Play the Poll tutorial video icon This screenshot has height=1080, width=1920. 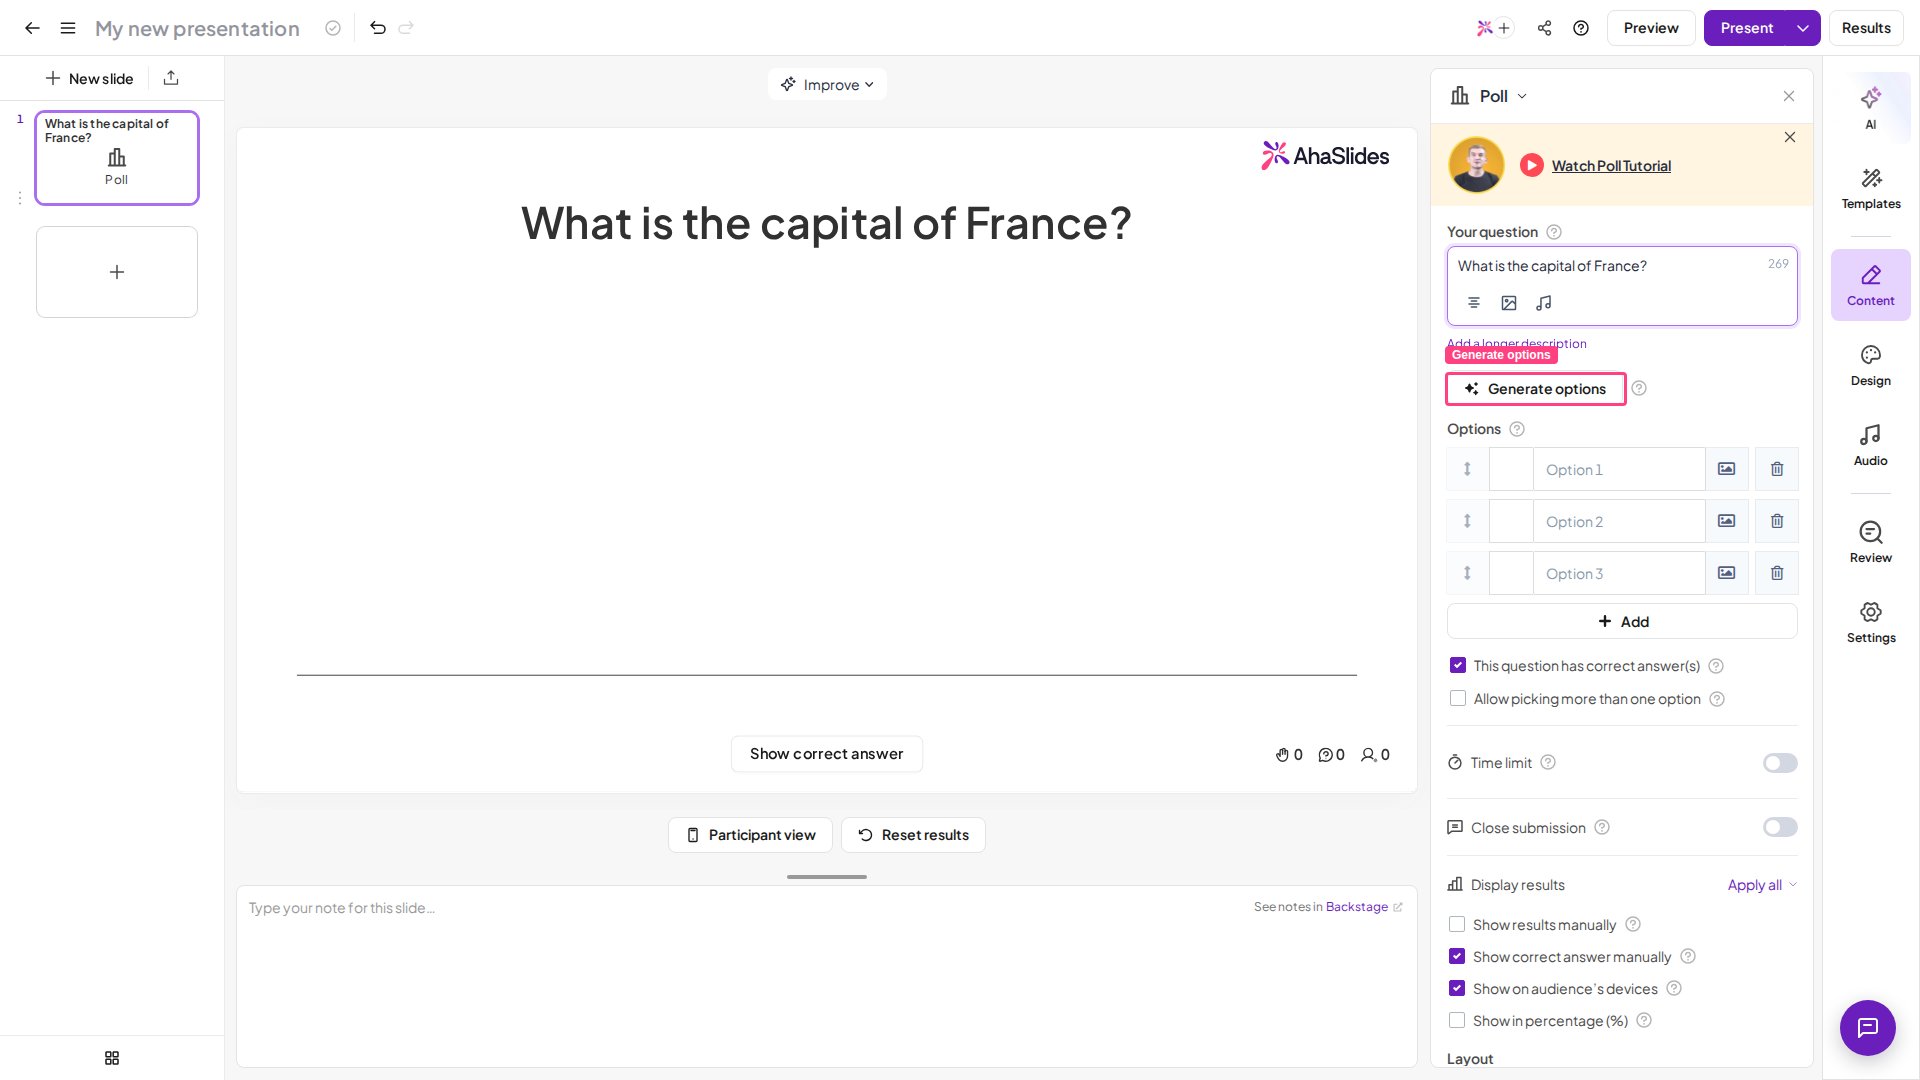pos(1532,166)
